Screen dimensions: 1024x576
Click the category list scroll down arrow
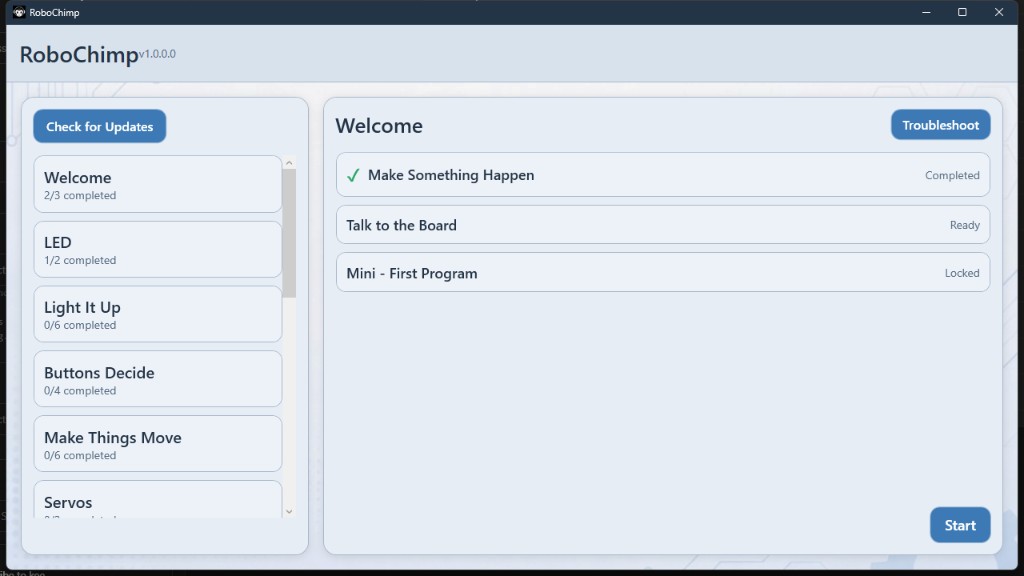[289, 512]
